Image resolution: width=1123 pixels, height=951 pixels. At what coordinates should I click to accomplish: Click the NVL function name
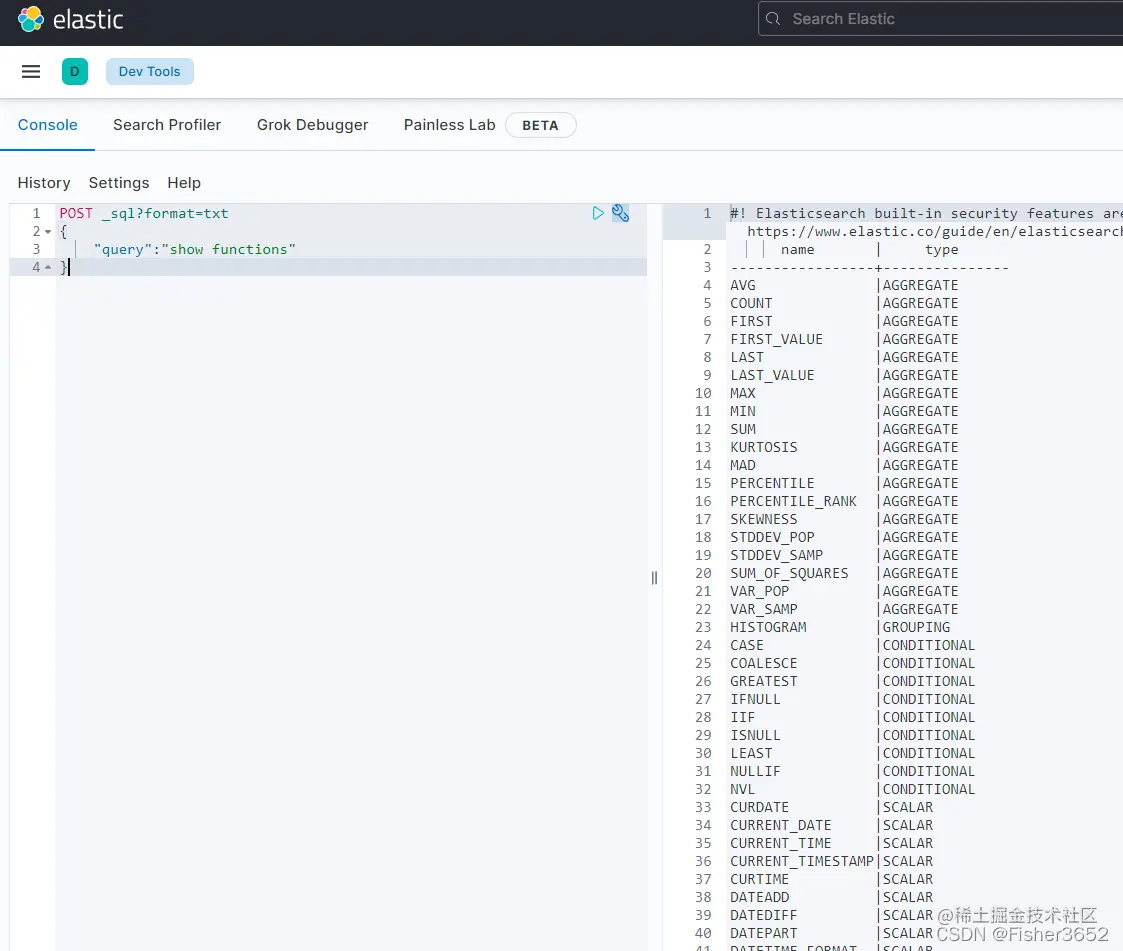743,789
